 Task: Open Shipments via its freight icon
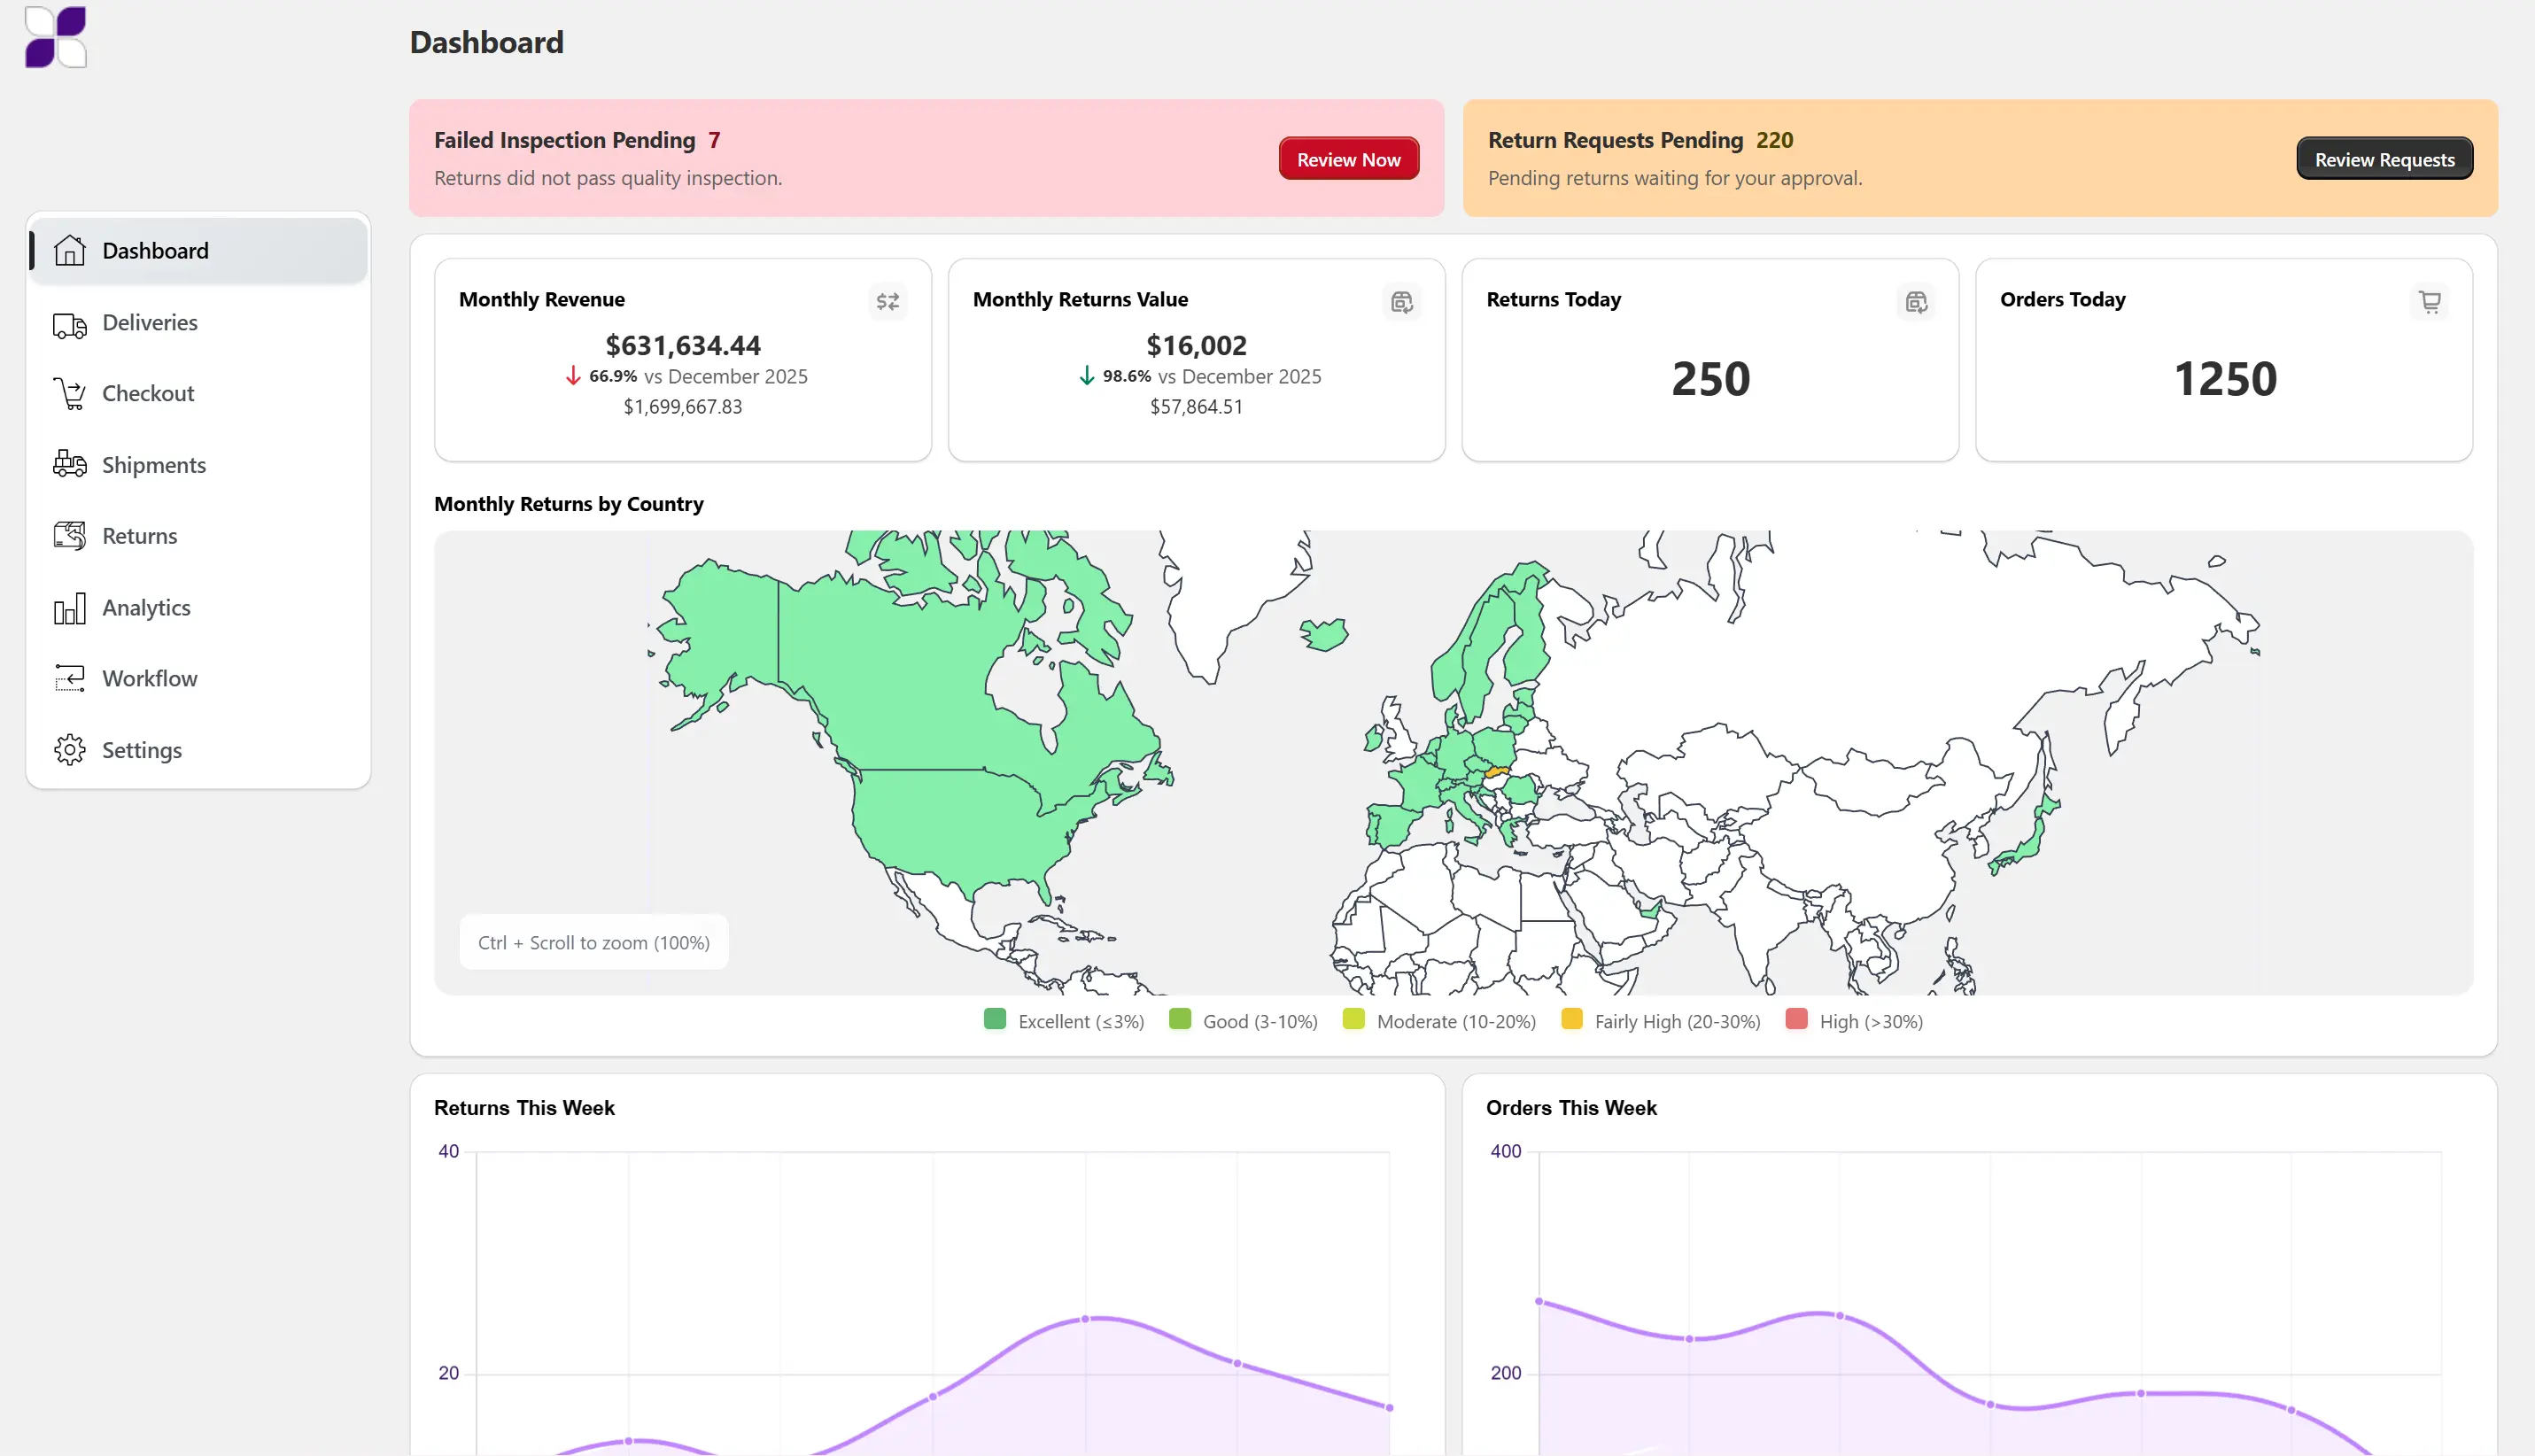pos(69,464)
